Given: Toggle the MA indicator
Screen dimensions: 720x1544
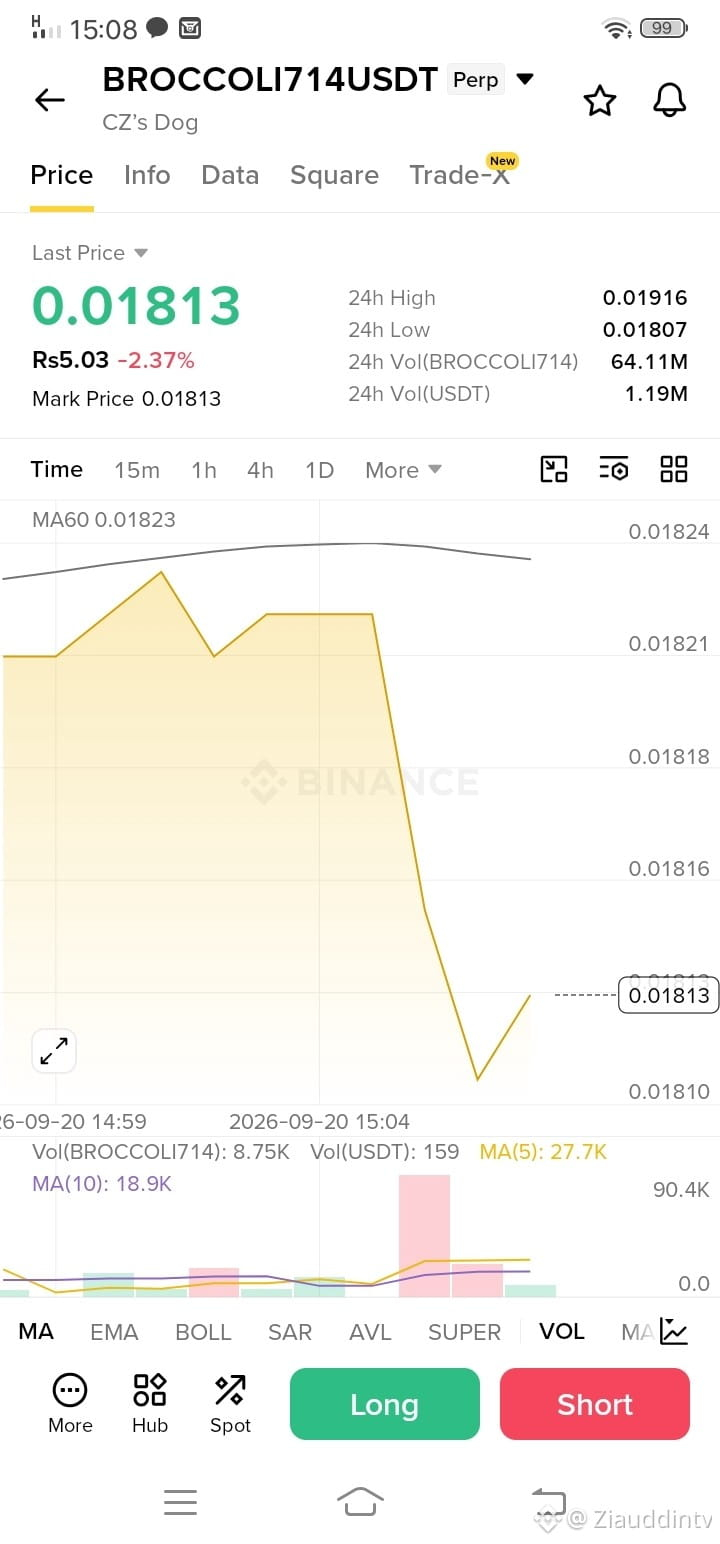Looking at the screenshot, I should pos(36,1332).
